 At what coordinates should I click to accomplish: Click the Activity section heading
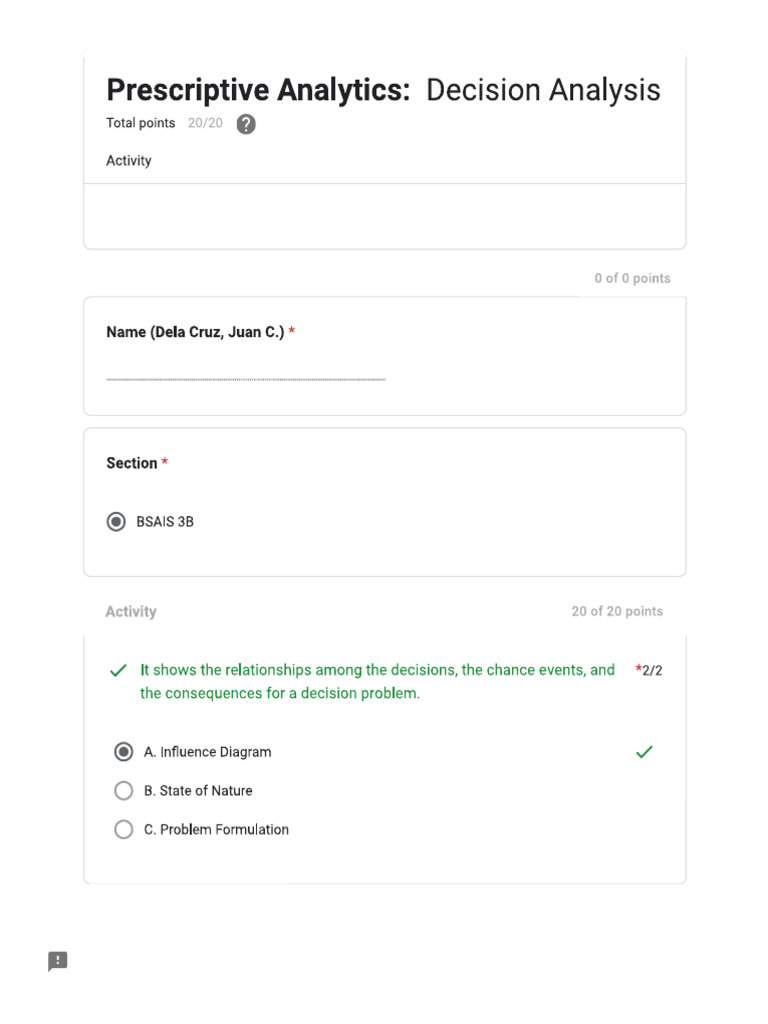(131, 612)
